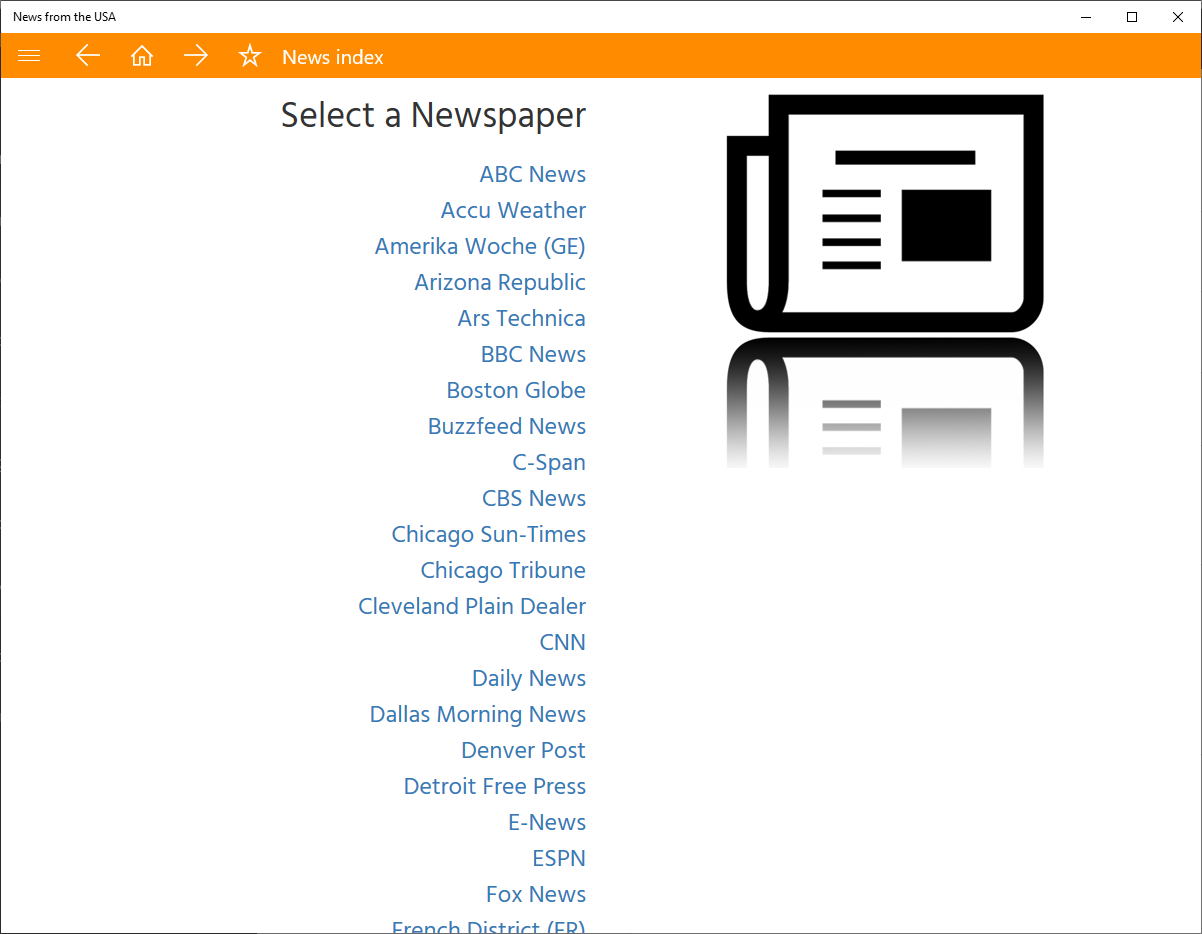1202x934 pixels.
Task: Open the Boston Globe
Action: [x=516, y=390]
